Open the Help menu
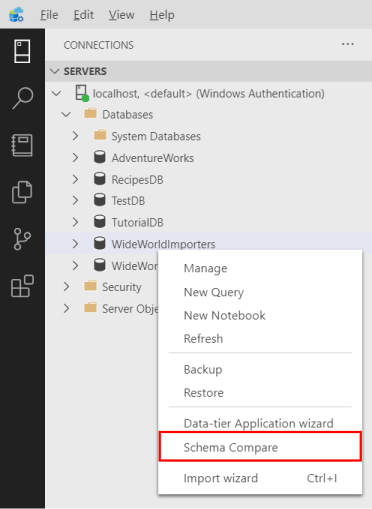The width and height of the screenshot is (372, 509). pyautogui.click(x=162, y=15)
